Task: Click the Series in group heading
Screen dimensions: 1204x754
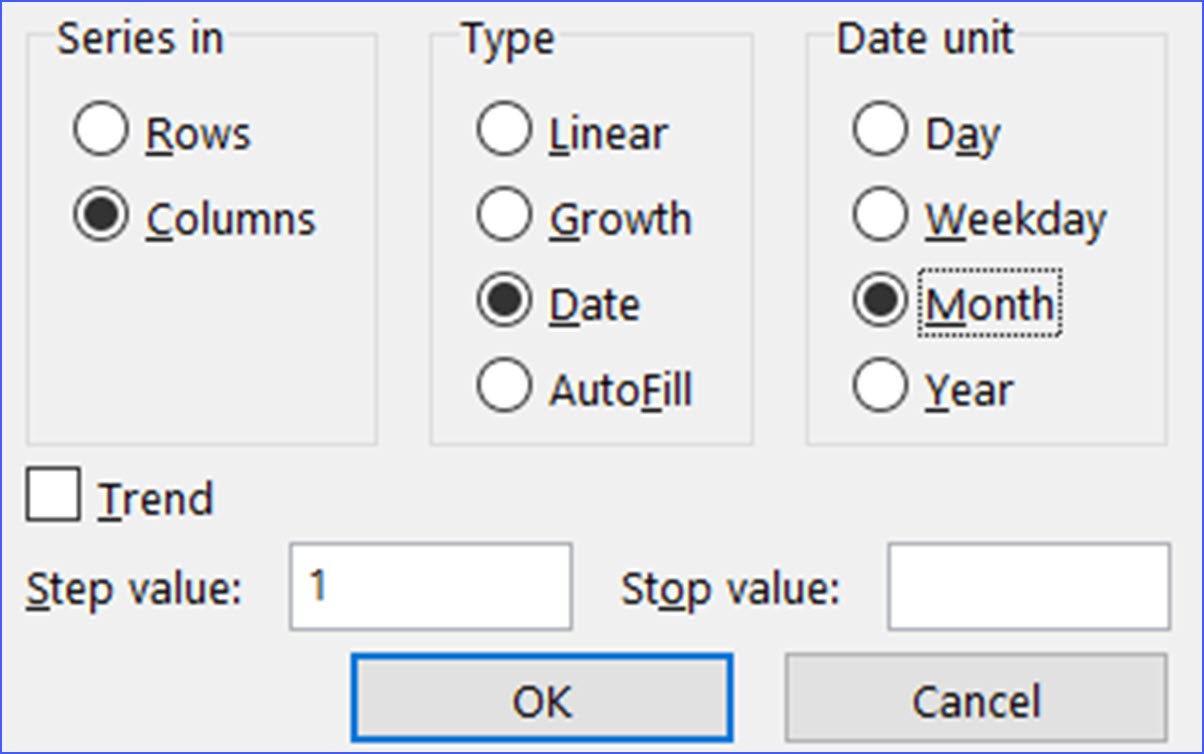Action: (140, 38)
